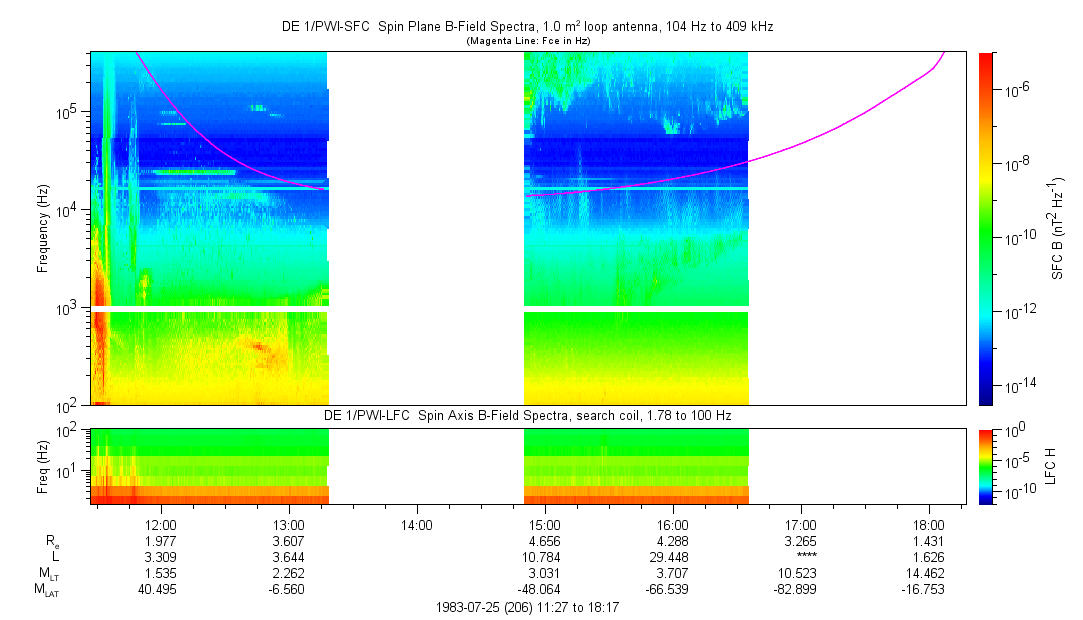The height and width of the screenshot is (620, 1083).
Task: Click the 16:00 time axis label
Action: click(673, 525)
